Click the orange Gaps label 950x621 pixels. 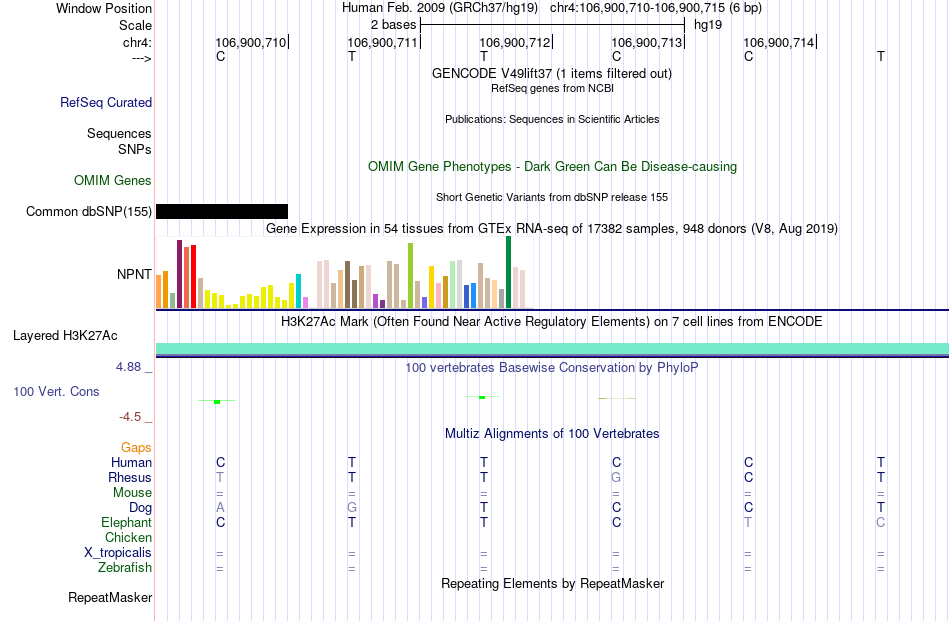(x=136, y=447)
